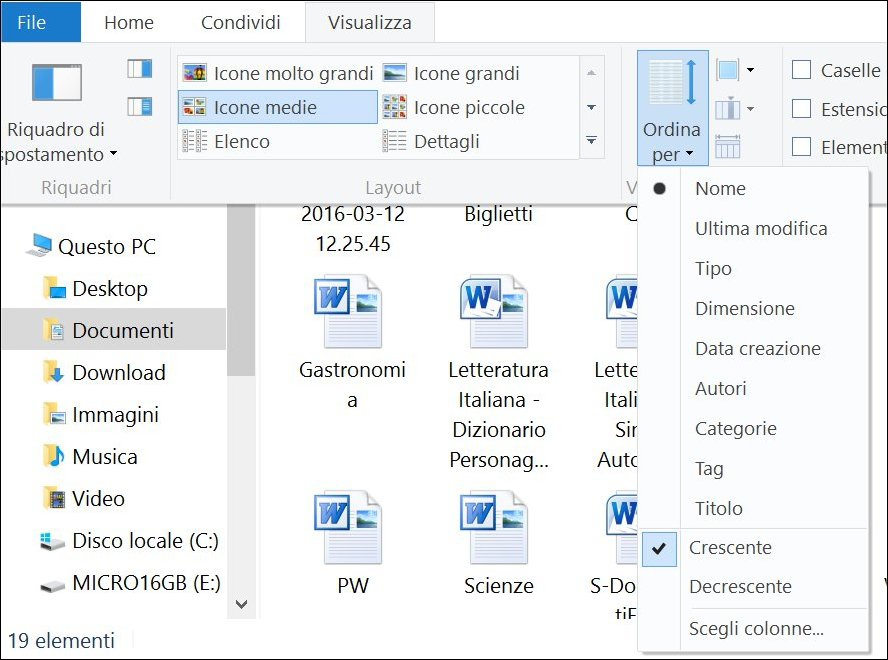Viewport: 888px width, 660px height.
Task: Open the Ordina per dropdown
Action: [672, 141]
